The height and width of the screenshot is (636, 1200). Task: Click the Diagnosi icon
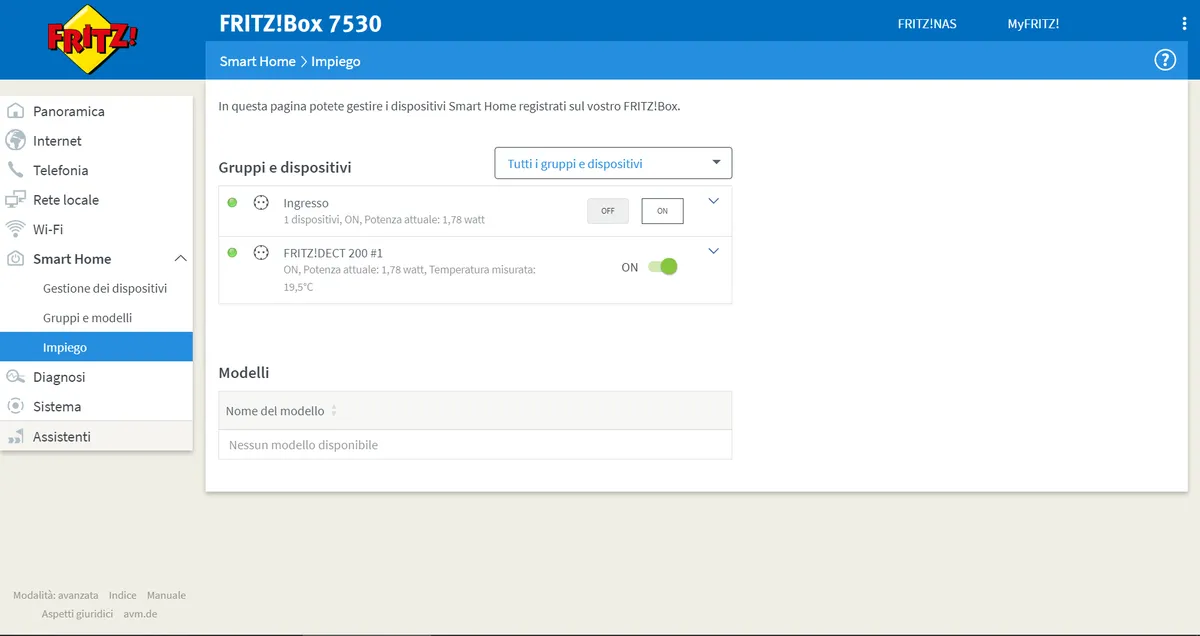point(15,377)
